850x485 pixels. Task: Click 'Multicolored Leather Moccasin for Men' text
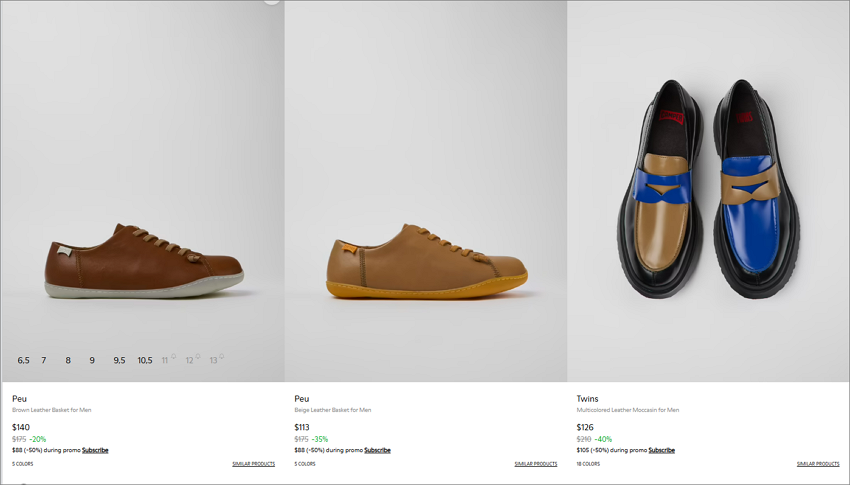tap(628, 410)
